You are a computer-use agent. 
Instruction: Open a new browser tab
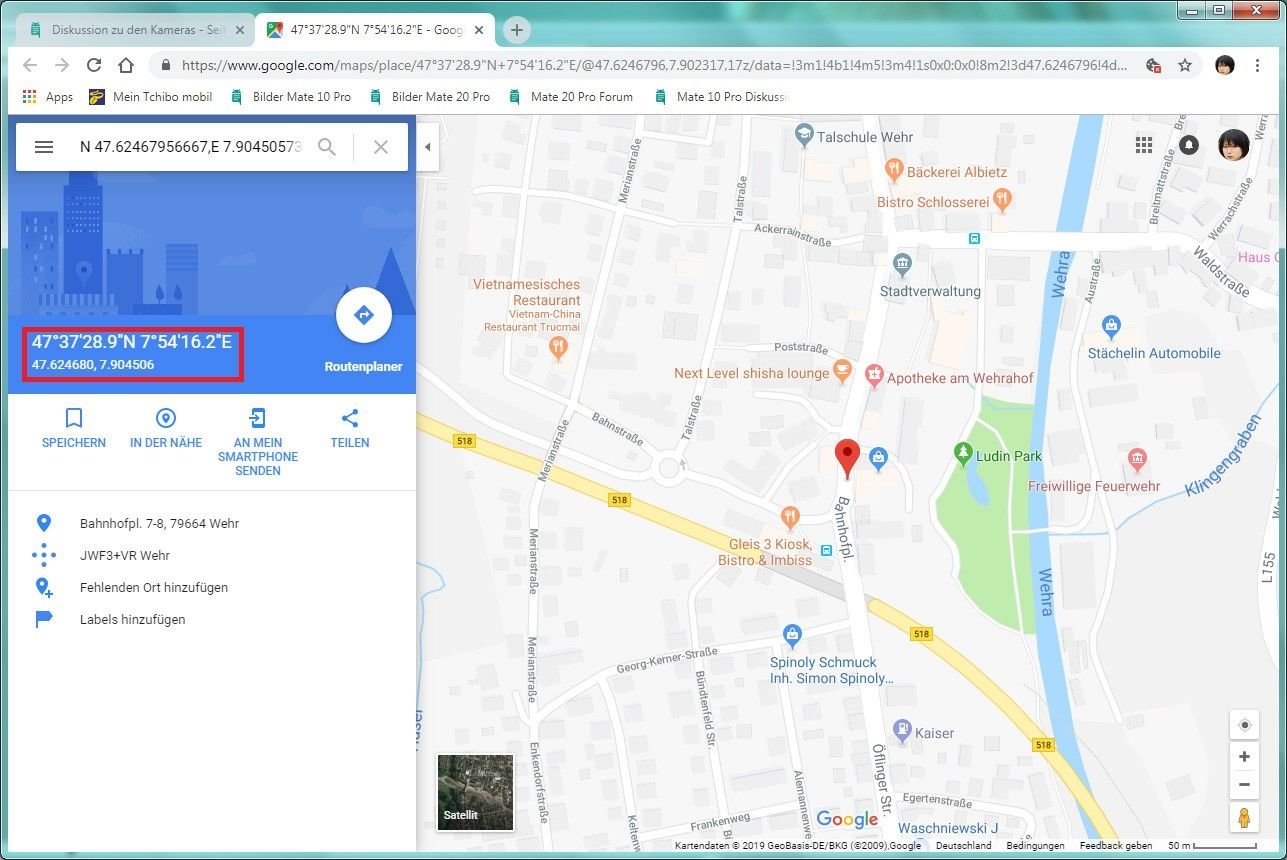pos(517,30)
